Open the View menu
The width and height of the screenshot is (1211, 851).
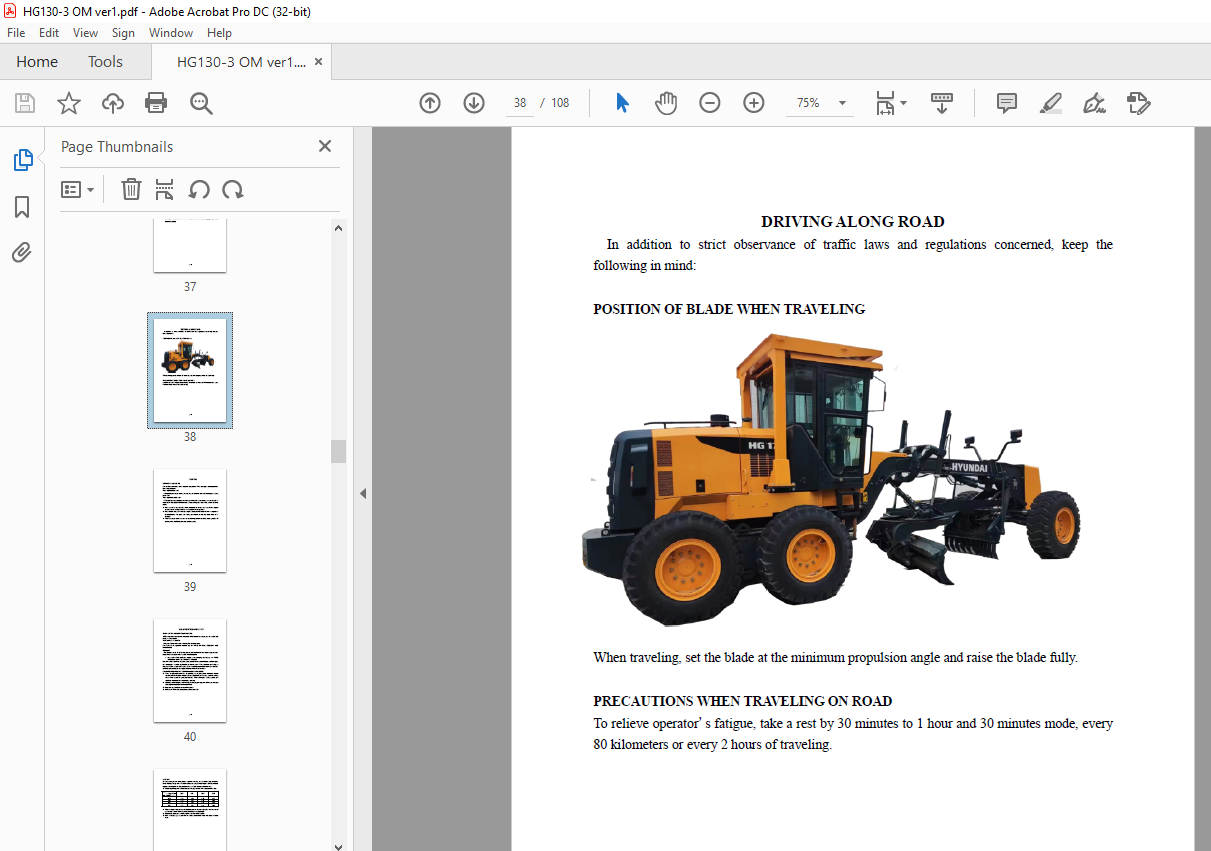(85, 33)
